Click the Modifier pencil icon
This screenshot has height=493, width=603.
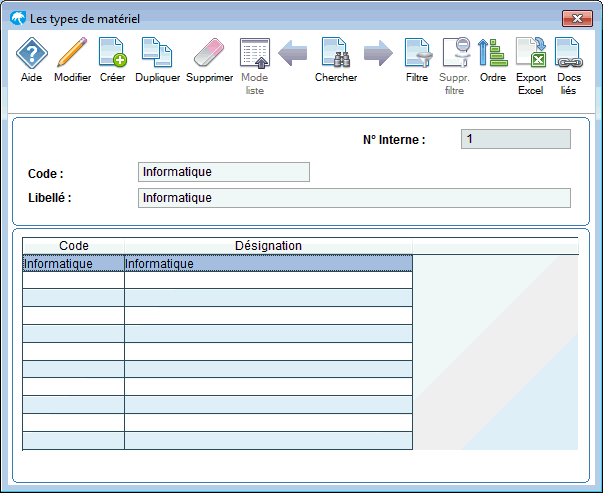(72, 52)
